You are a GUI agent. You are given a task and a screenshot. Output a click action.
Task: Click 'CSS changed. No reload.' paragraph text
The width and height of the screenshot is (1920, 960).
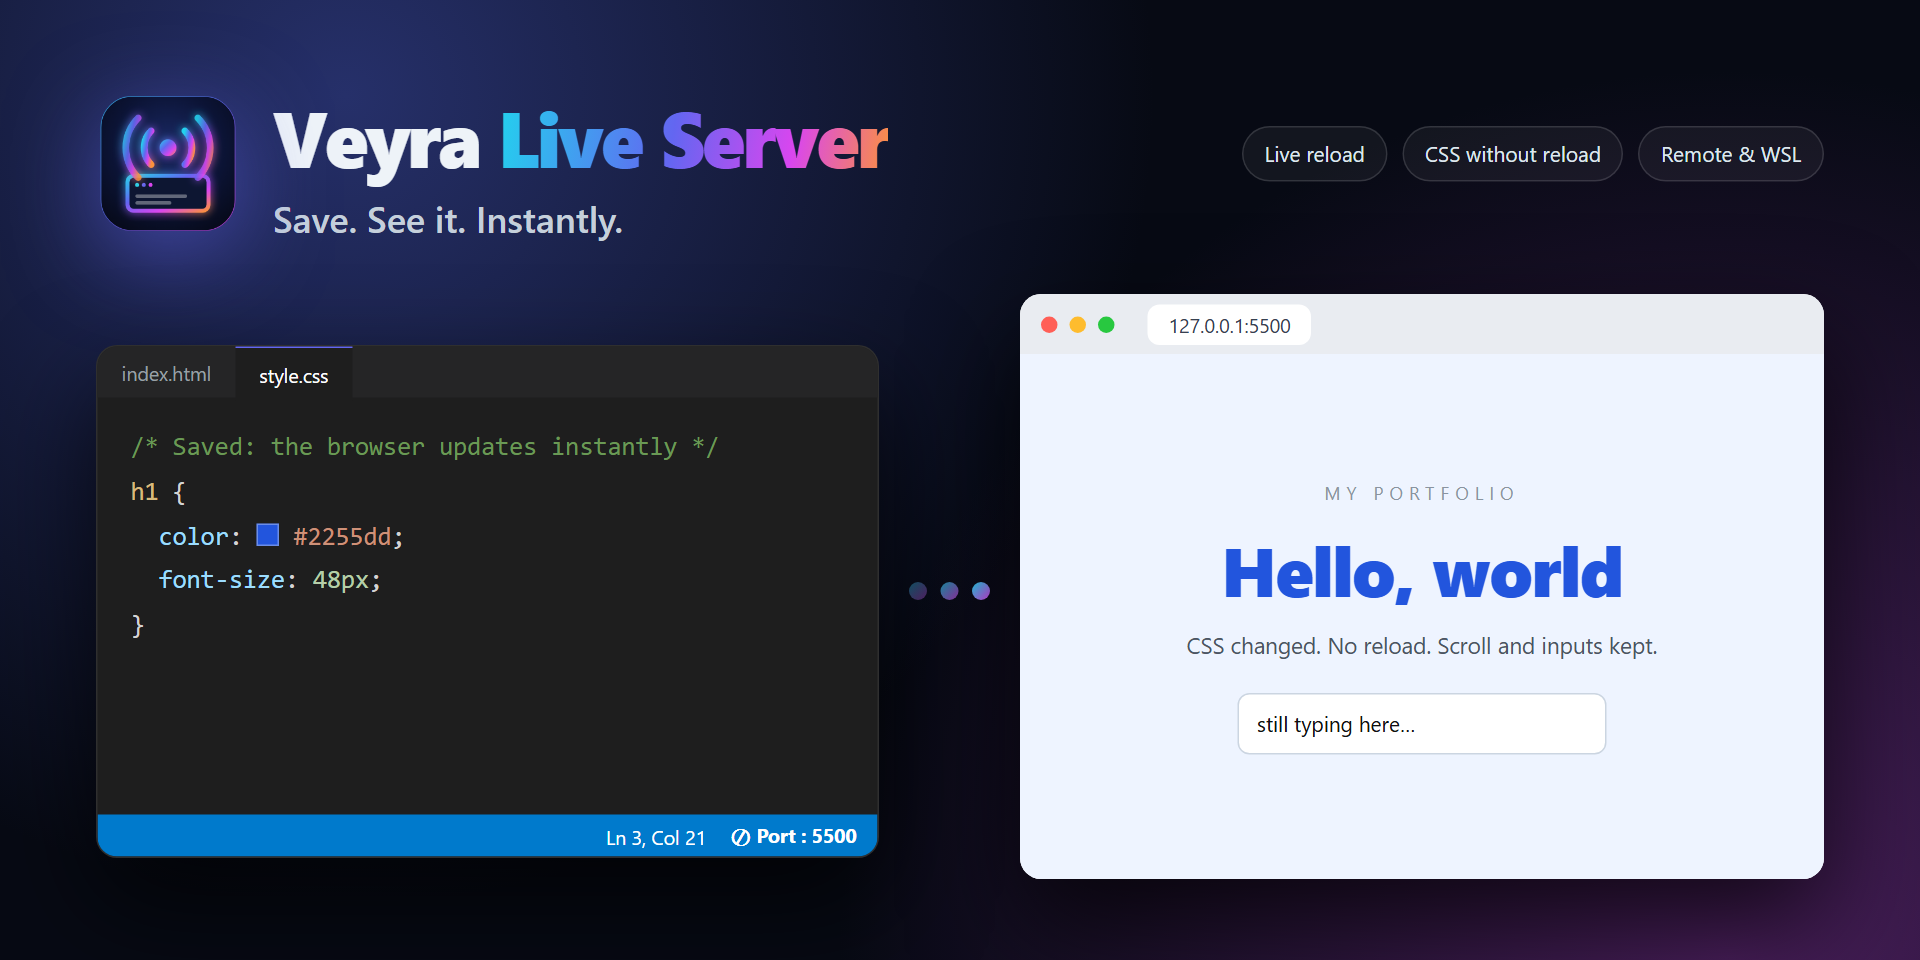coord(1421,646)
